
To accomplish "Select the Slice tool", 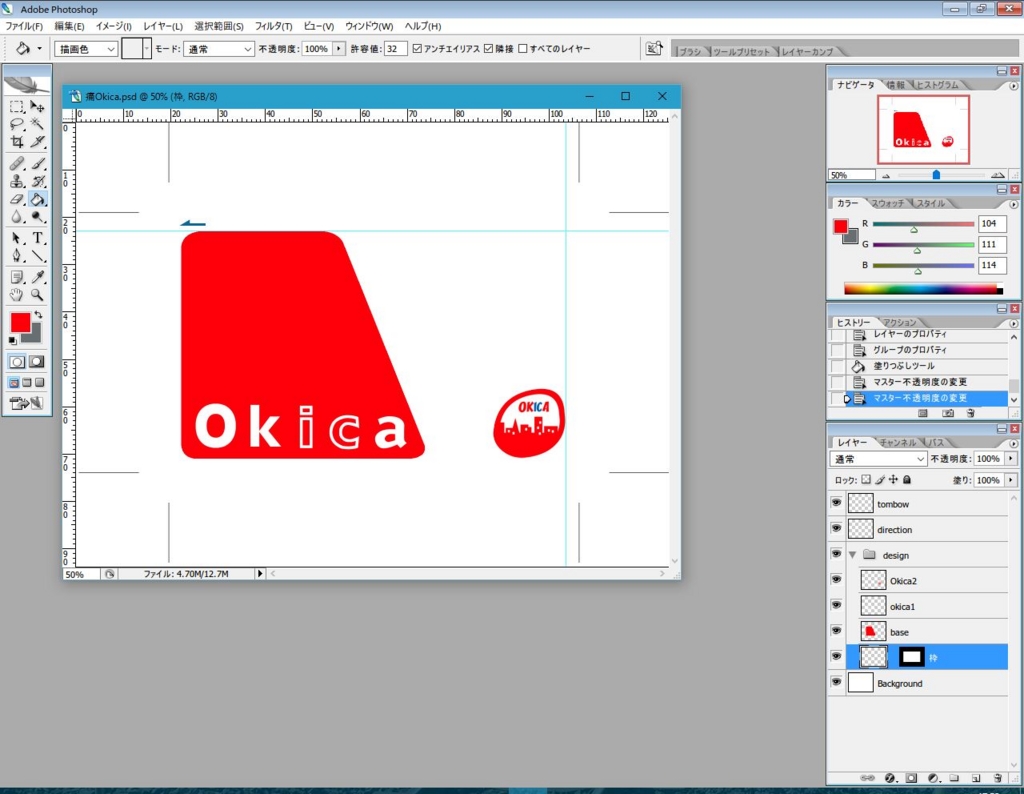I will point(37,142).
